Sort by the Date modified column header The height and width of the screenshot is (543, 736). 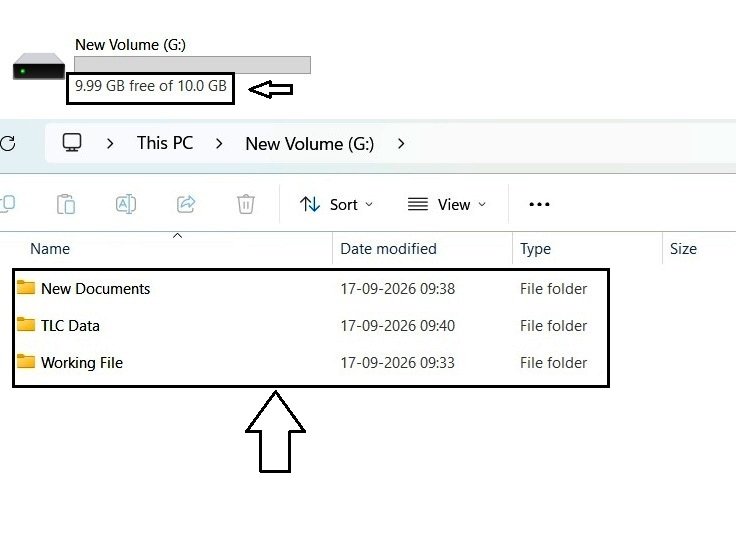click(x=388, y=249)
